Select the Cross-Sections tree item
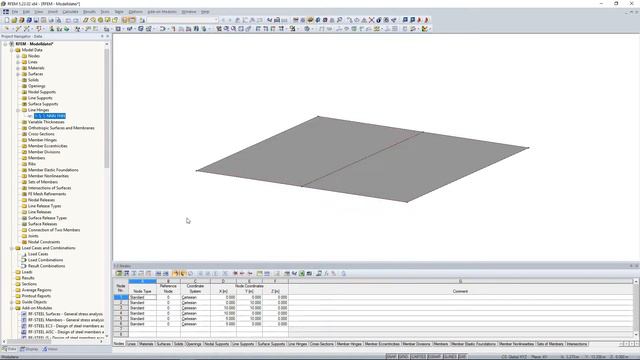 point(41,134)
